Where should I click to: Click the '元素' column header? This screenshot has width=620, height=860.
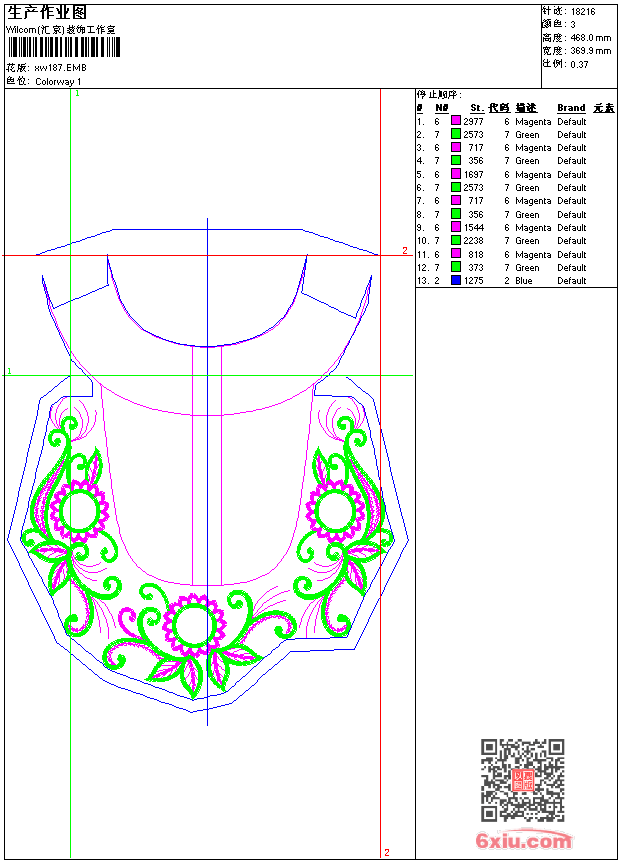(604, 108)
